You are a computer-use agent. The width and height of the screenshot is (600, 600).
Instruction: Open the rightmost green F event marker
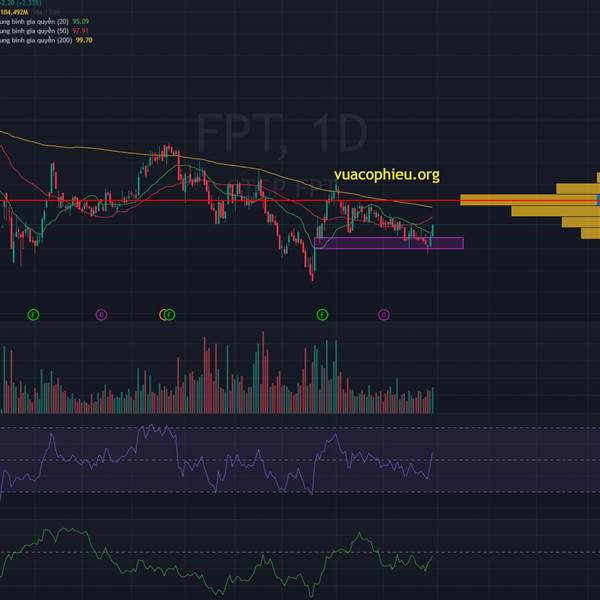coord(322,315)
